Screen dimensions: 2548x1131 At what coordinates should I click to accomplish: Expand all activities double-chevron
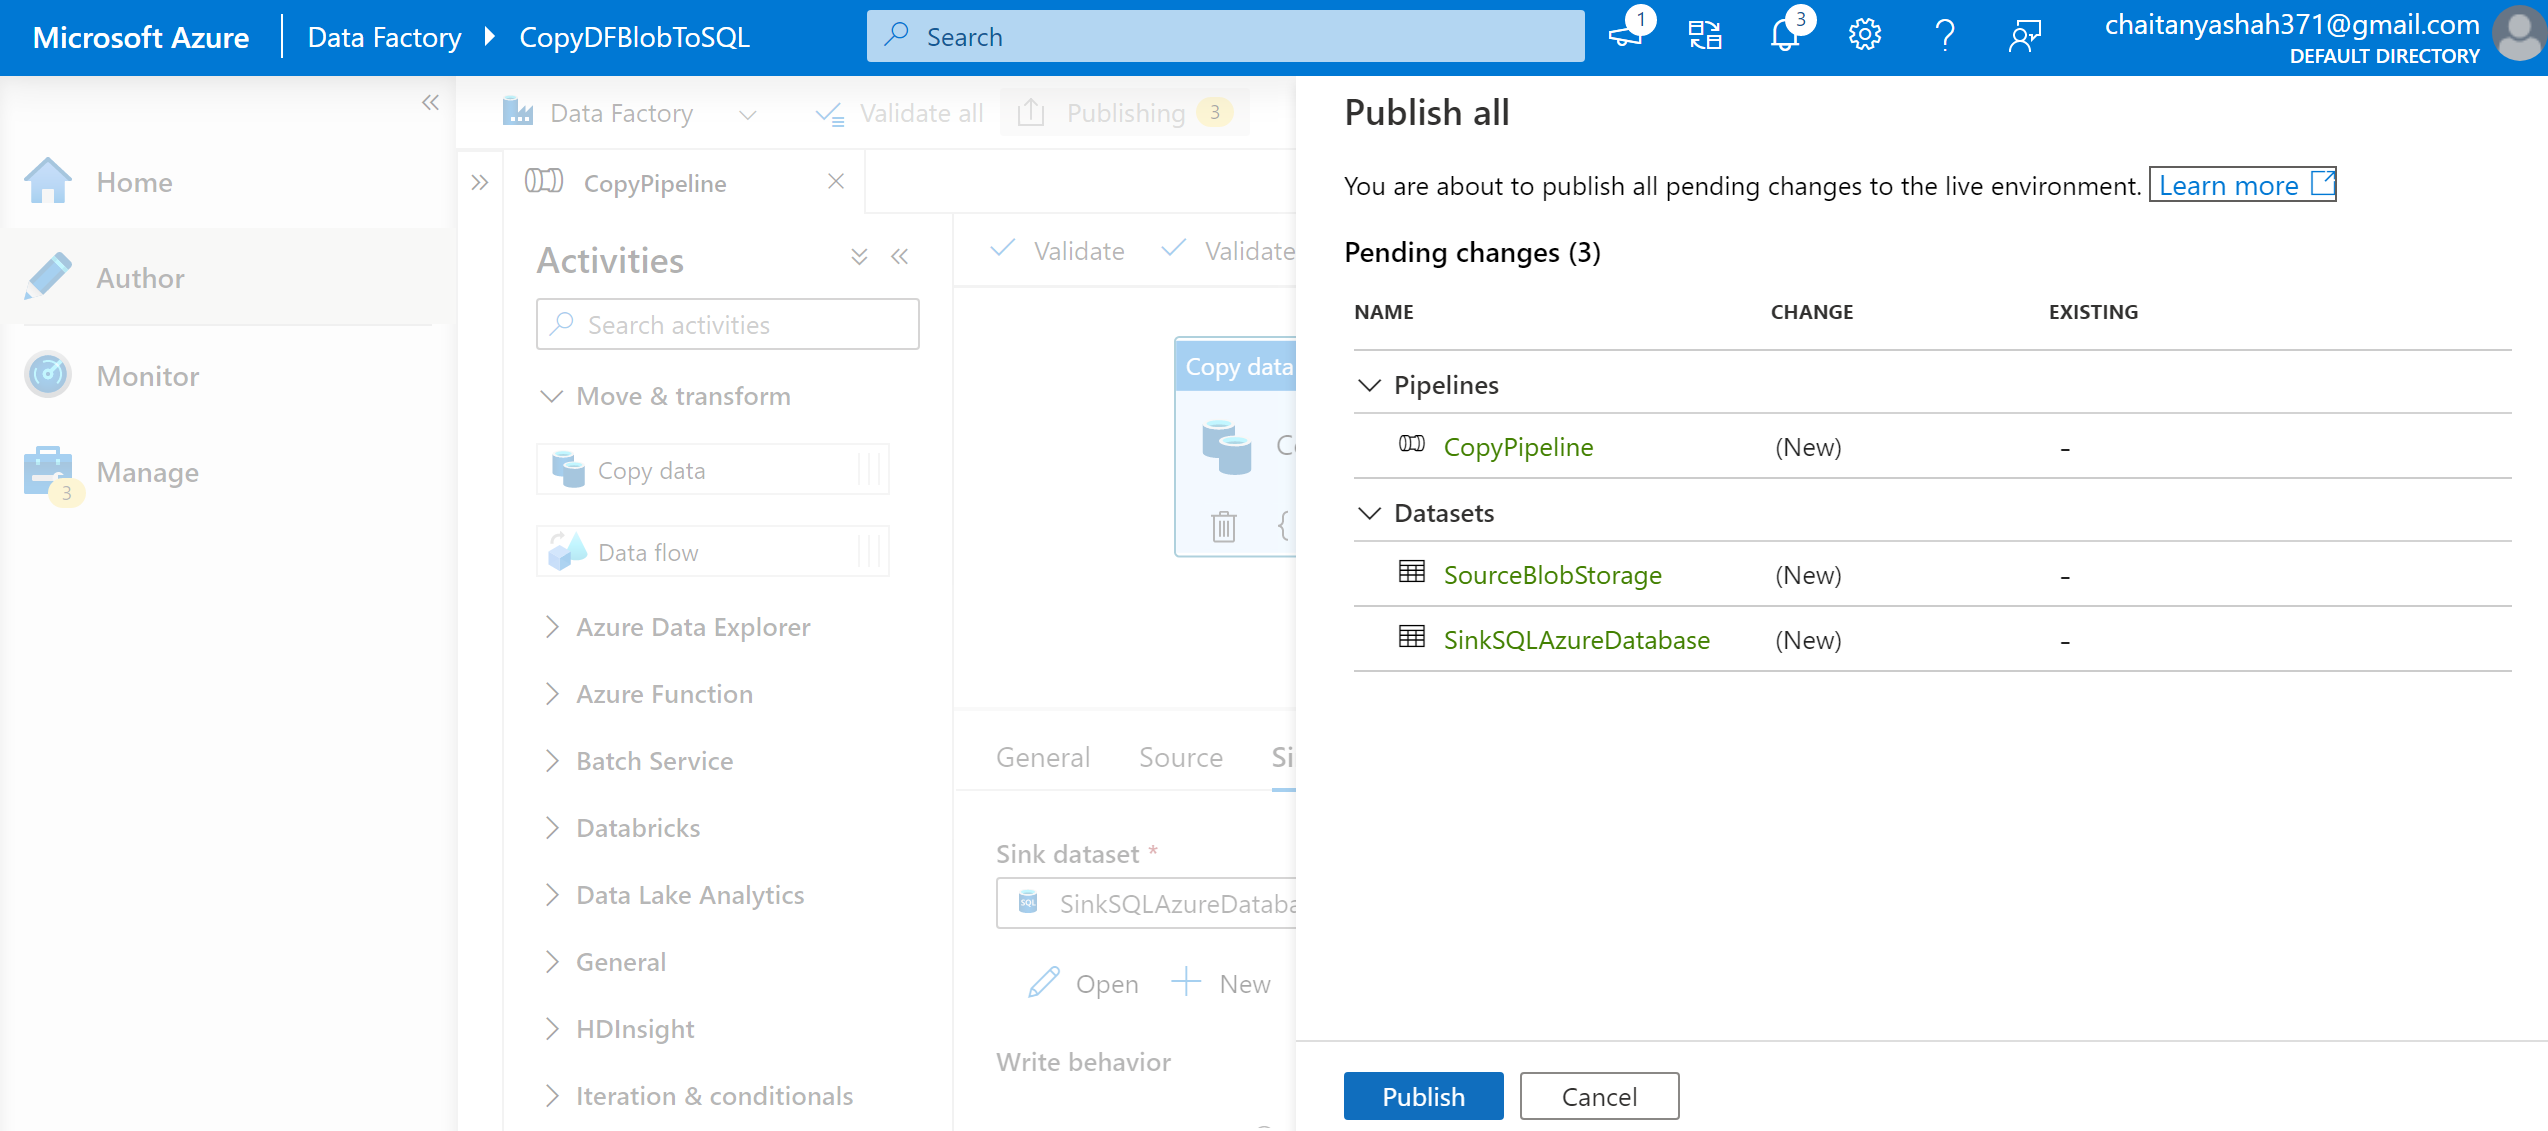(x=859, y=257)
